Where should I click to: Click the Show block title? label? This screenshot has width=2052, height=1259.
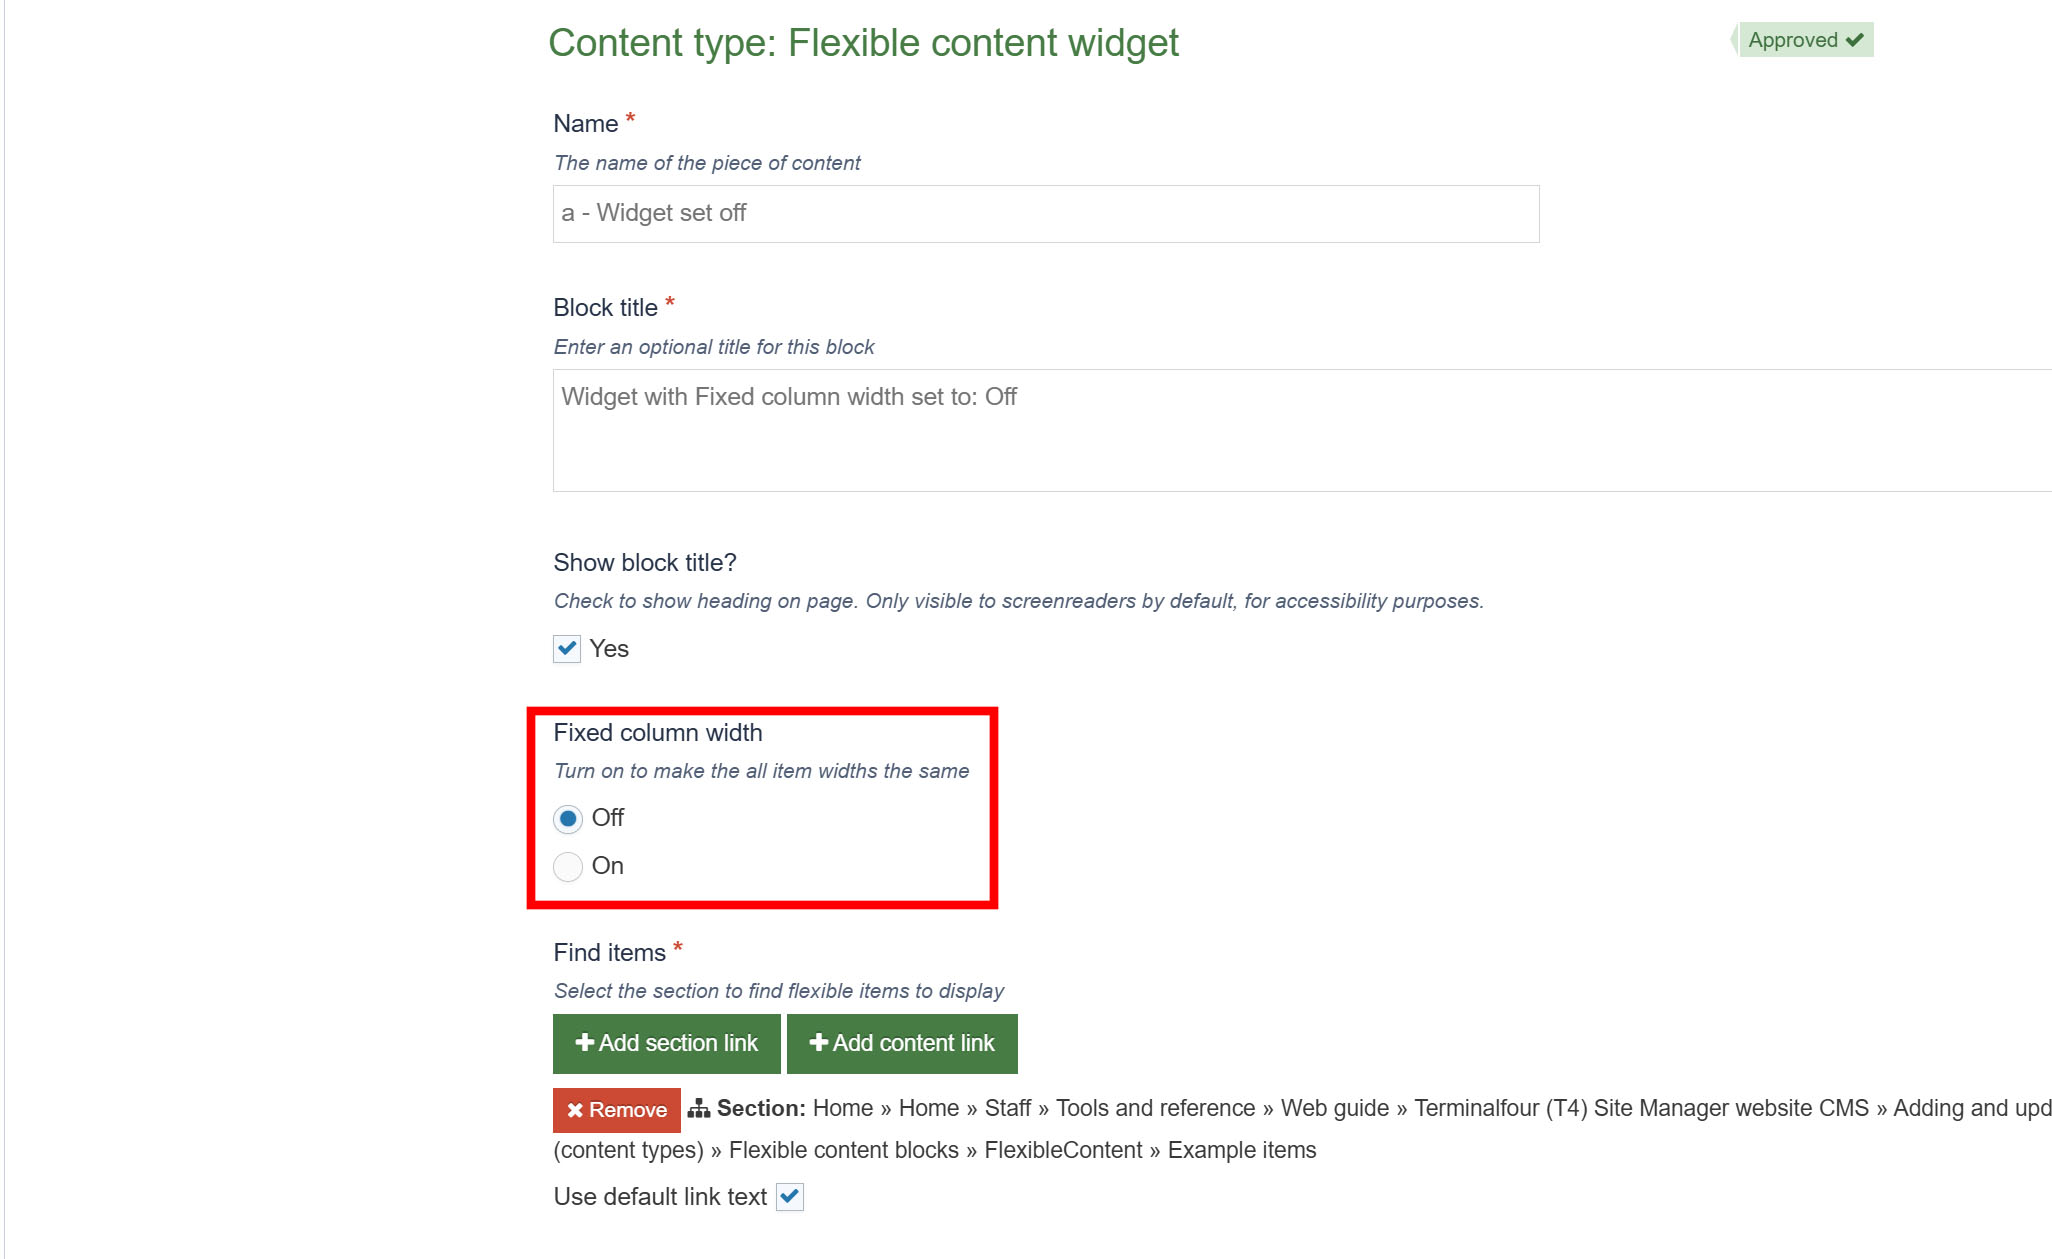tap(645, 563)
